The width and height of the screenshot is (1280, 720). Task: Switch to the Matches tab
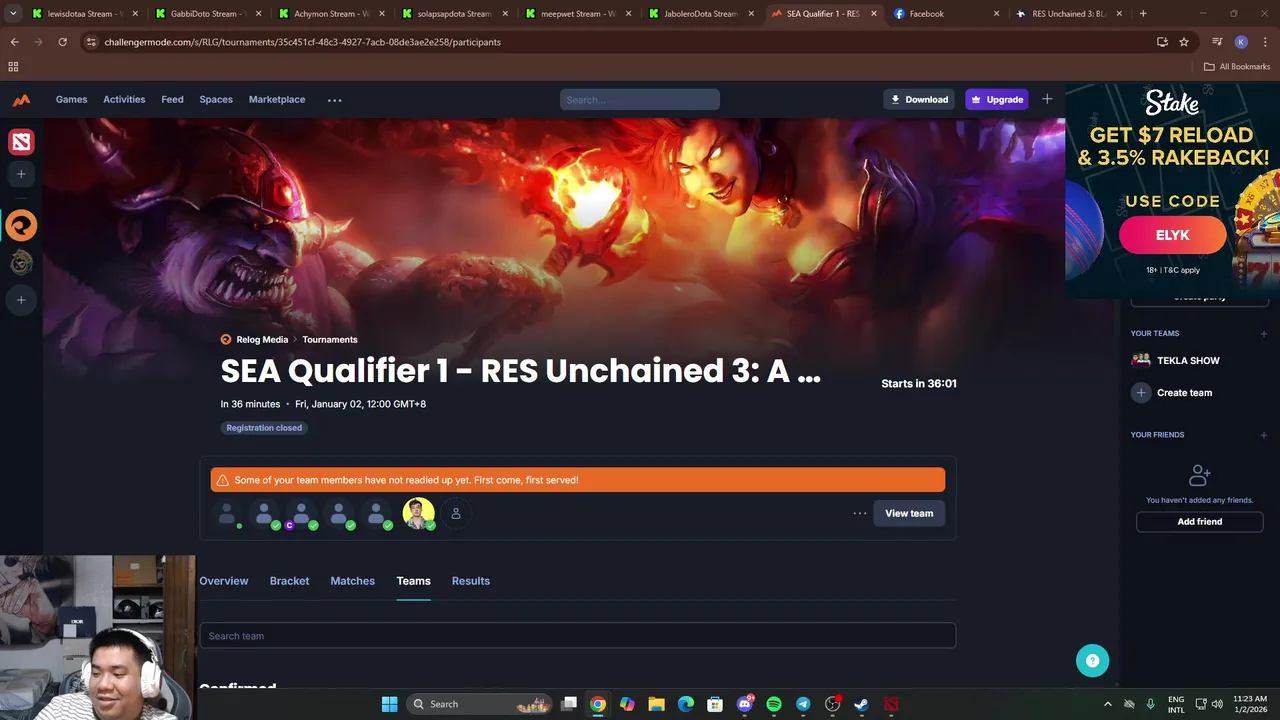(x=353, y=581)
